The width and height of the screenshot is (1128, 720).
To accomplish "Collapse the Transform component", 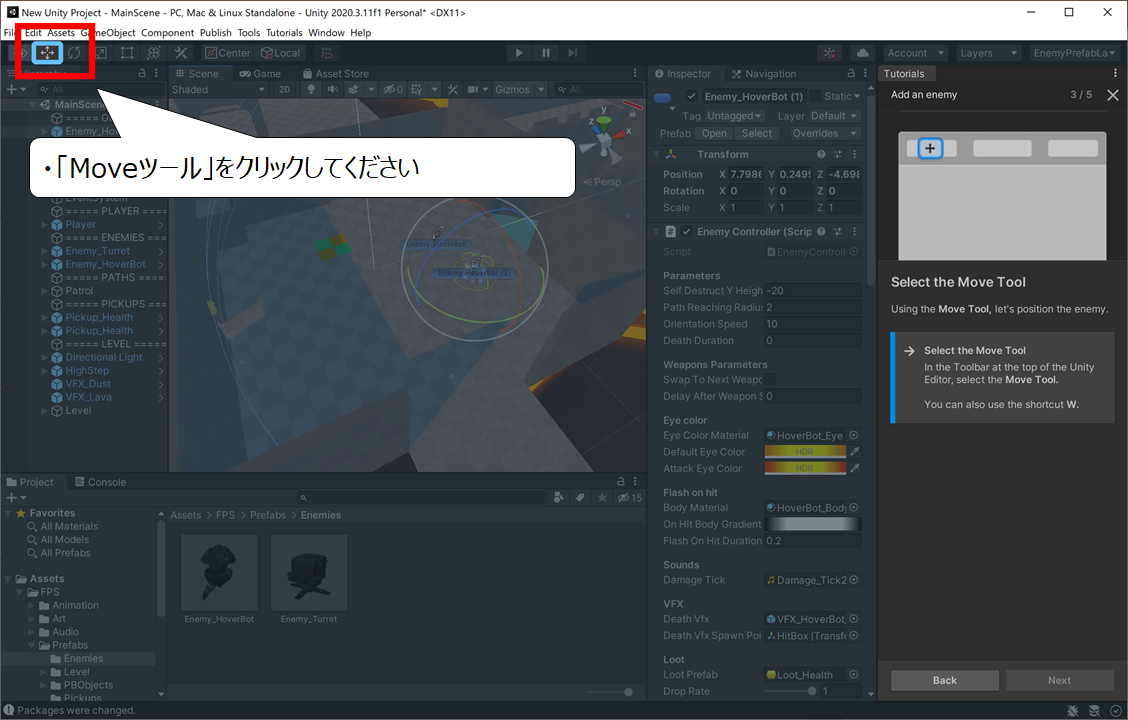I will tap(656, 154).
